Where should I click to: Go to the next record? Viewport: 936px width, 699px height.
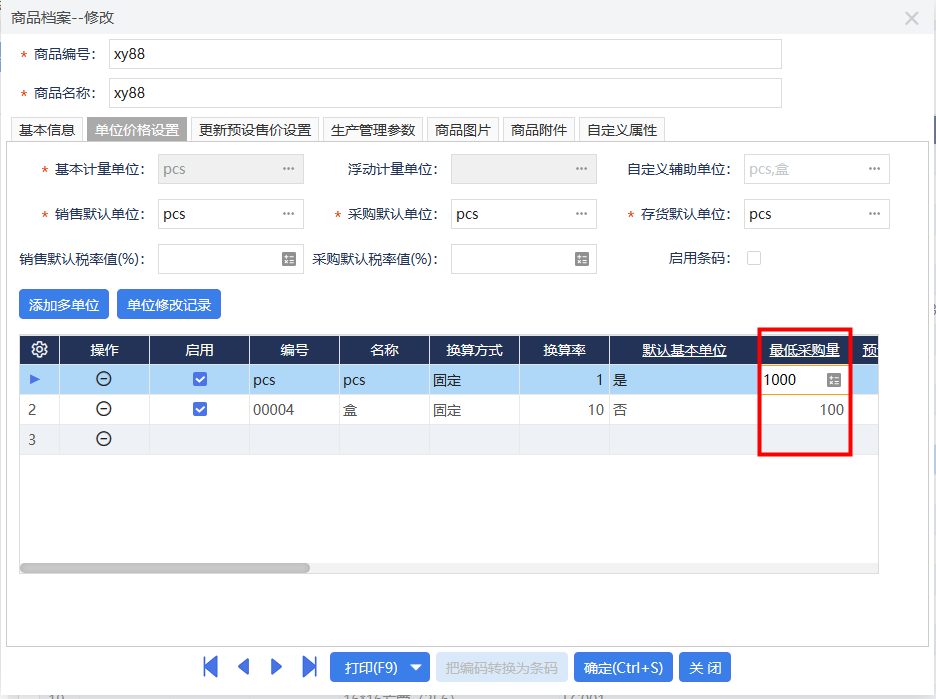click(x=277, y=666)
